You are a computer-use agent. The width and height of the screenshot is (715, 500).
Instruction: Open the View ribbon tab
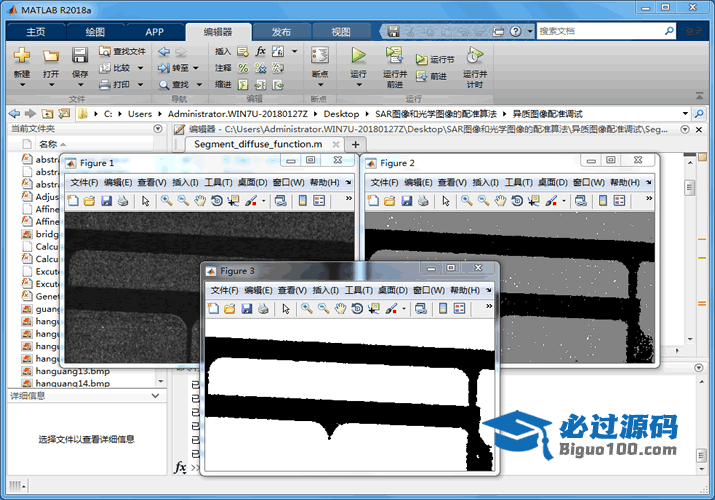(341, 32)
